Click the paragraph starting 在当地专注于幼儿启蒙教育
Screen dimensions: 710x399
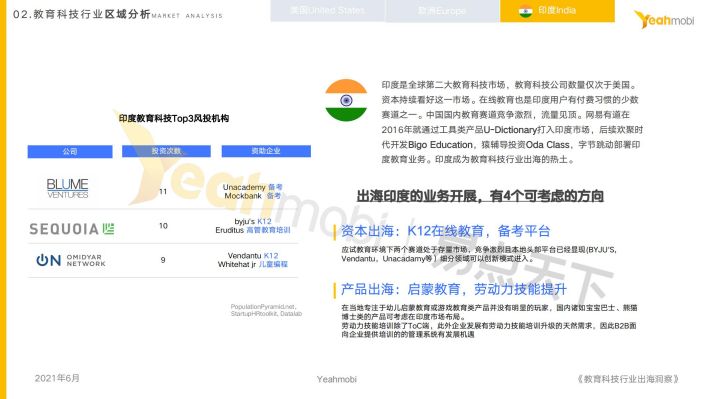[489, 312]
